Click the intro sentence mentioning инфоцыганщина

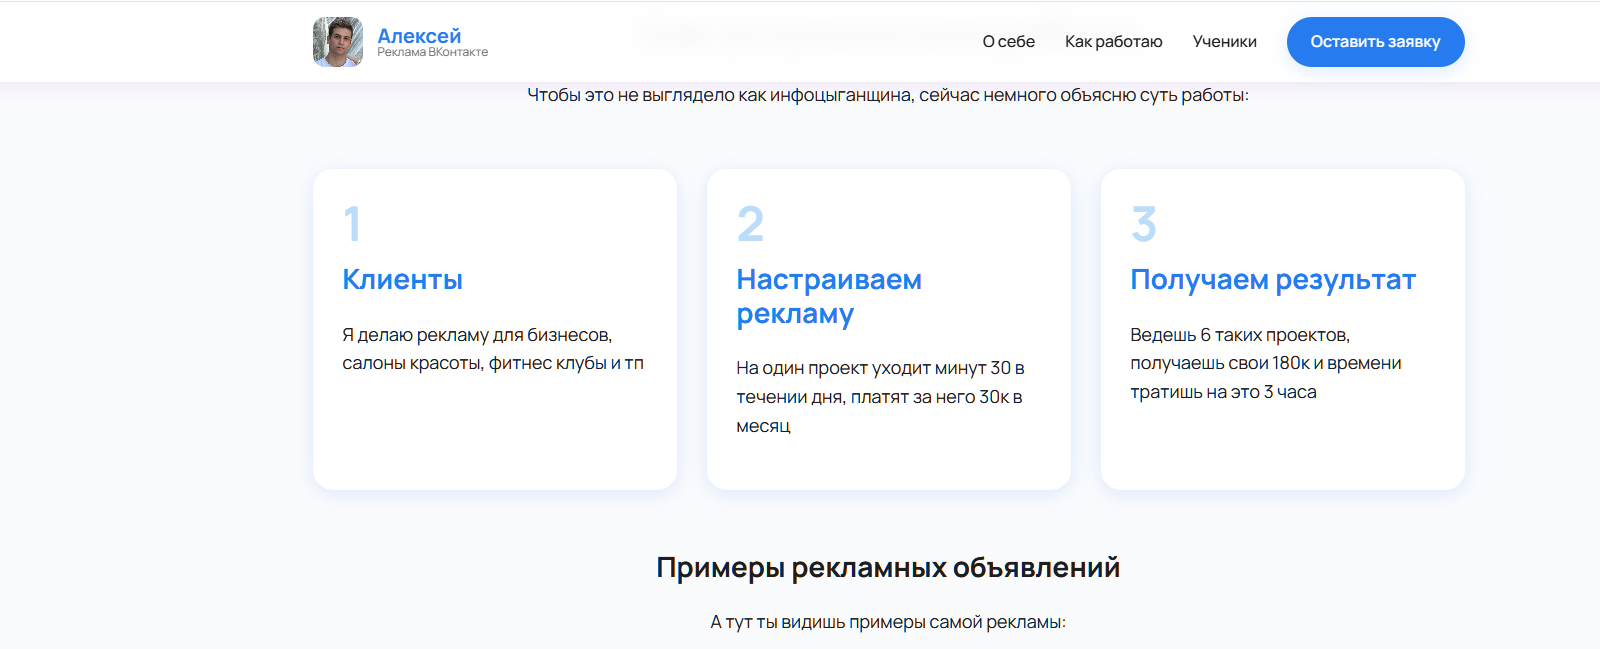pyautogui.click(x=888, y=96)
